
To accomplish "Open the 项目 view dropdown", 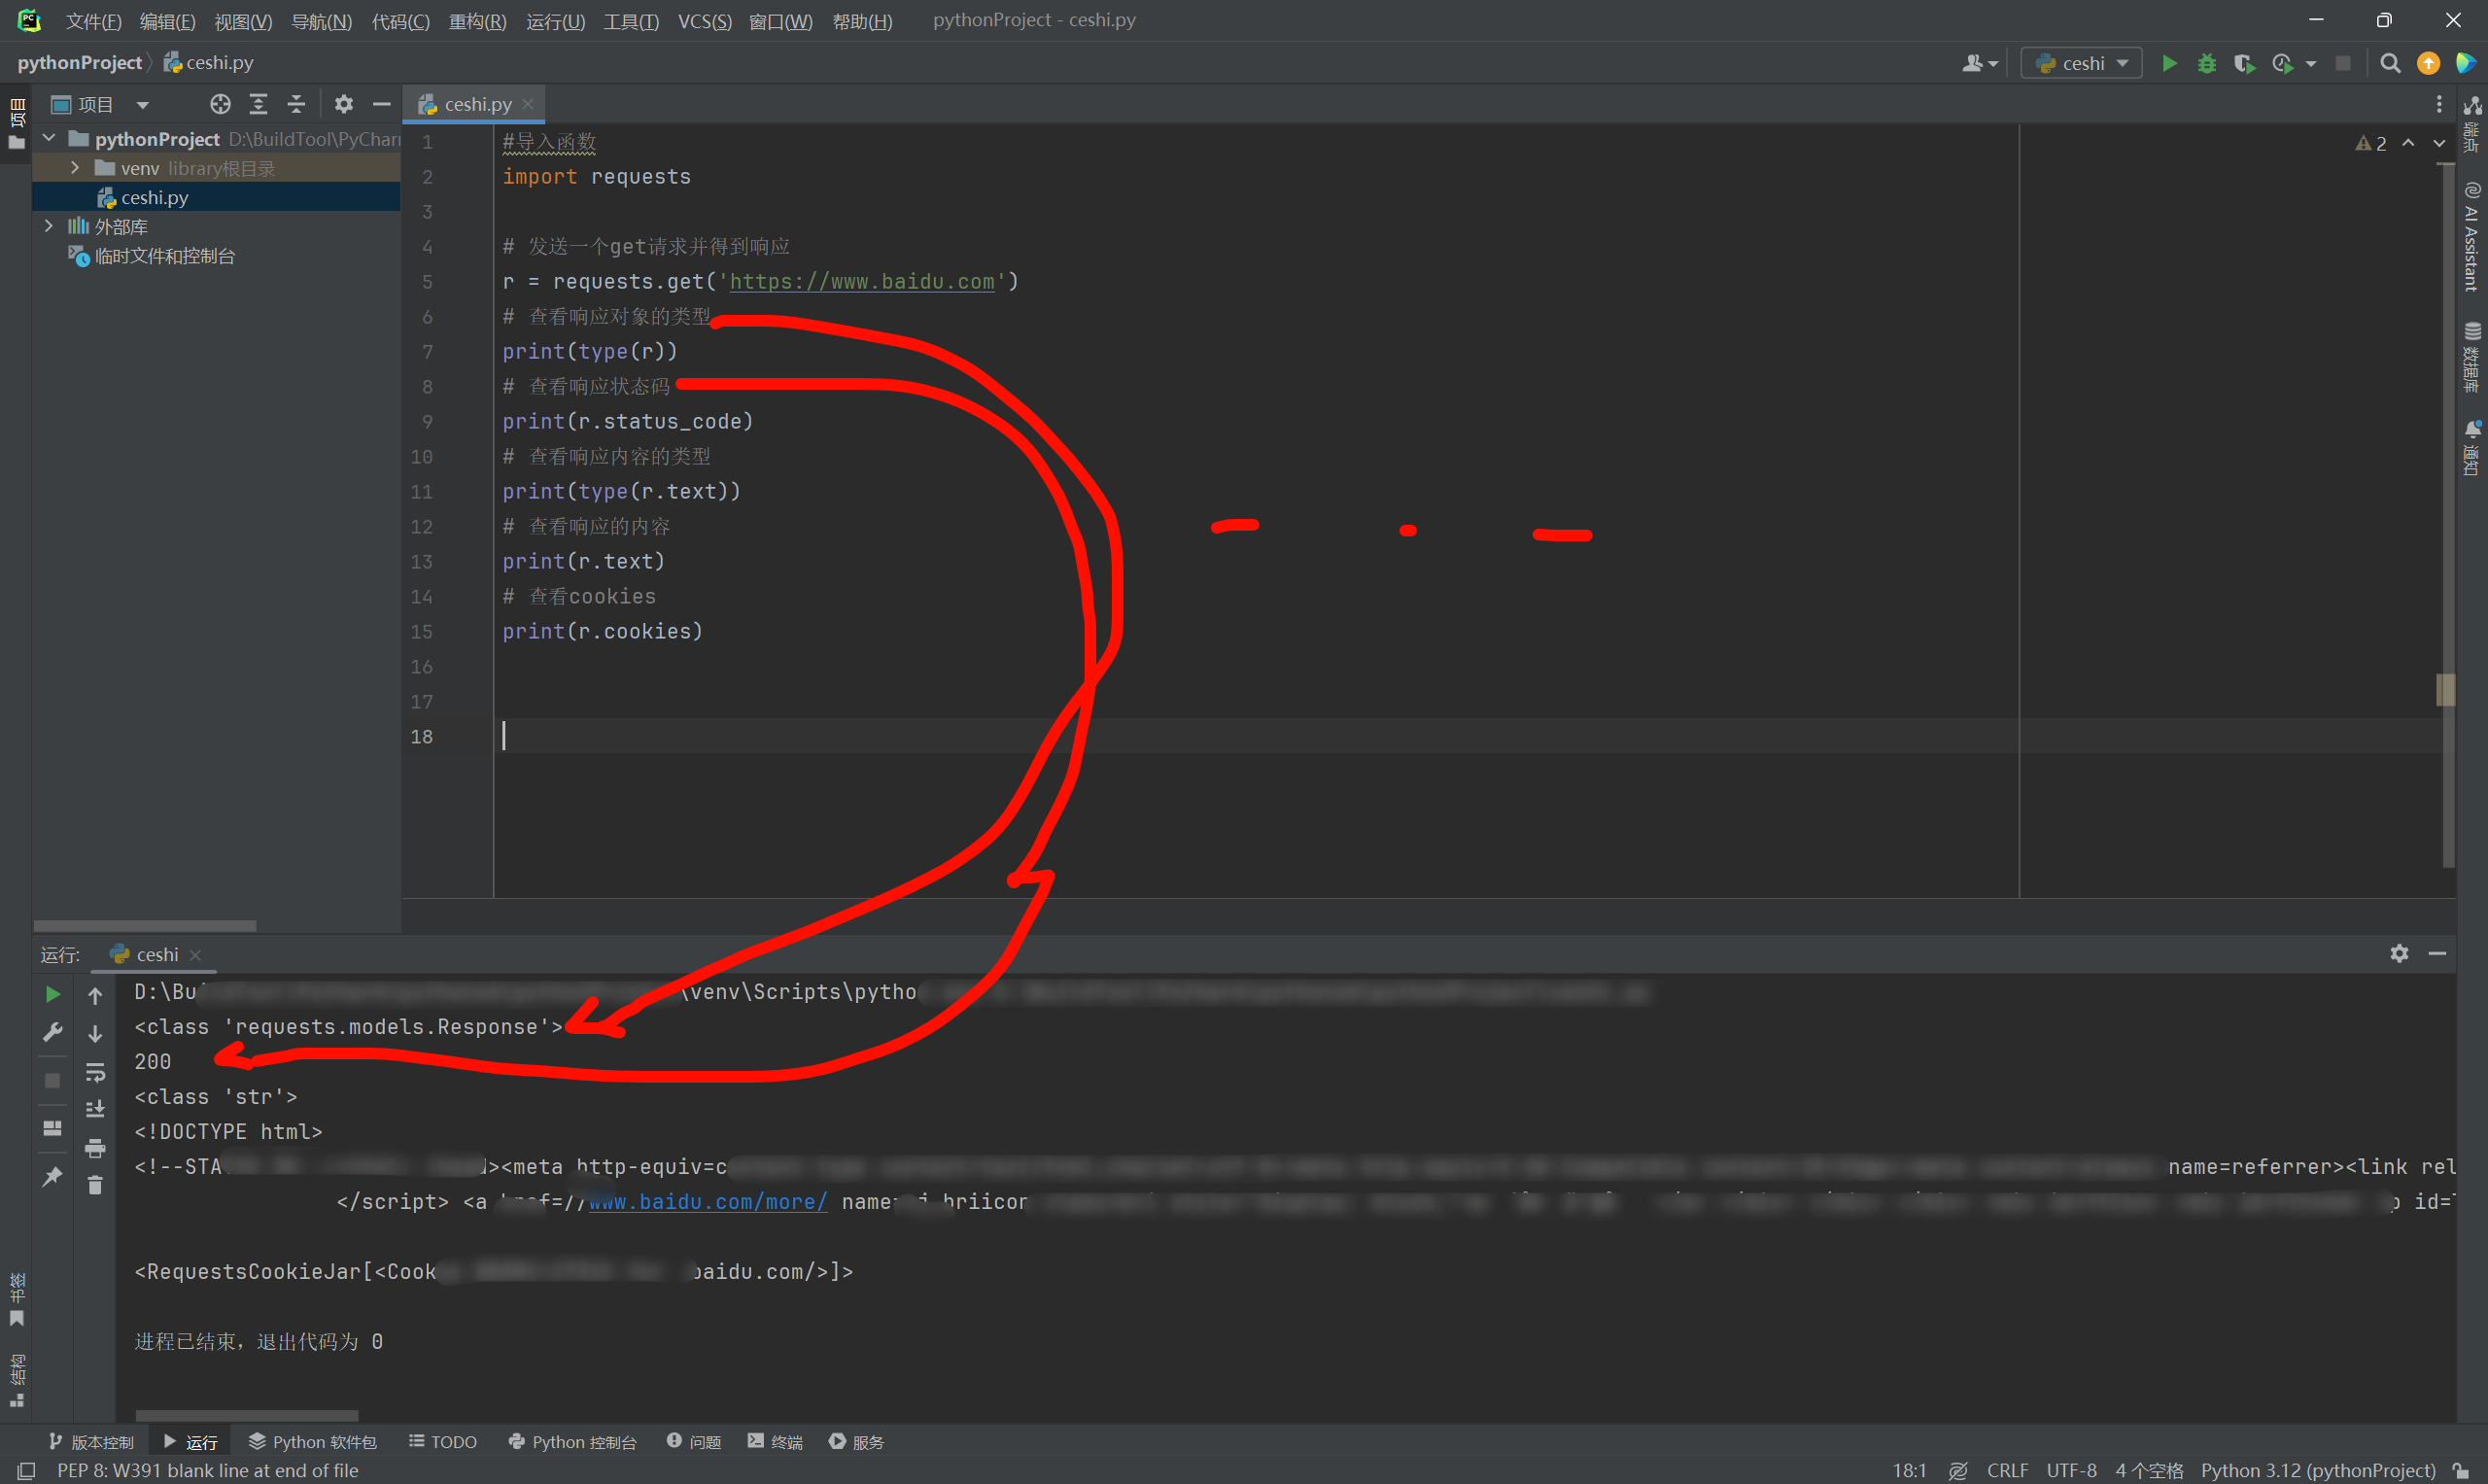I will pos(100,104).
